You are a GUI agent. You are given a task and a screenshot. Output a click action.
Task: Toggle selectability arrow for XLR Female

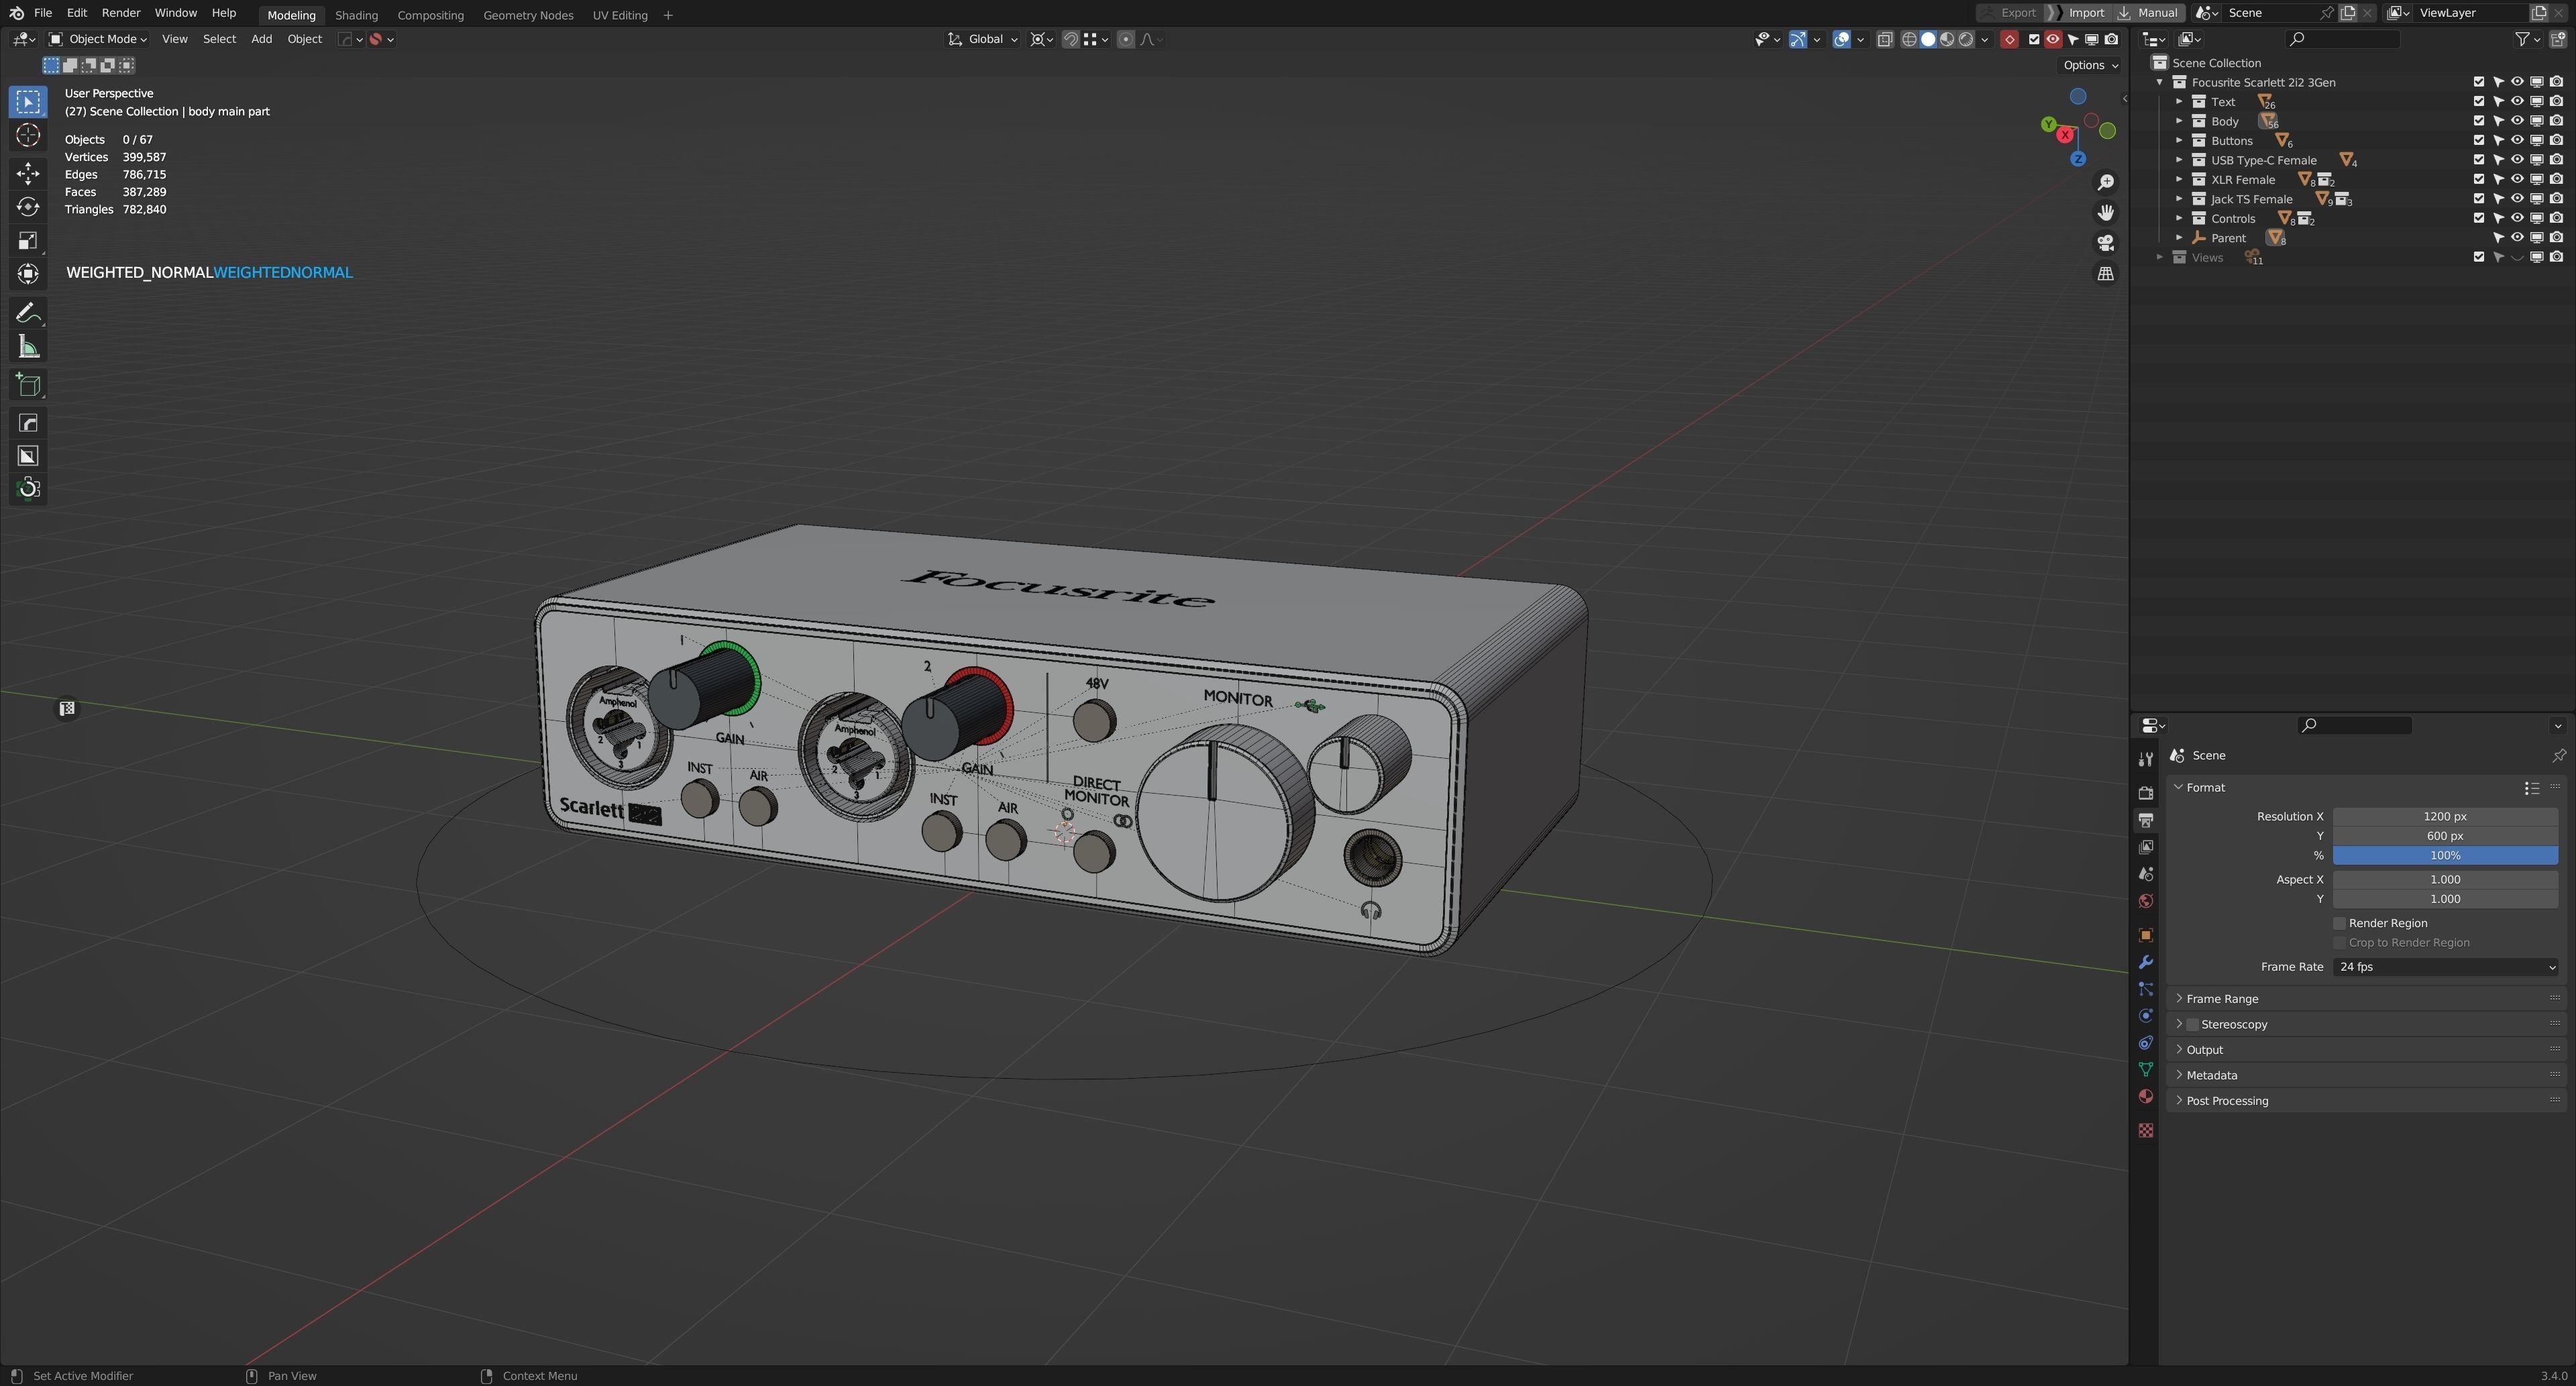[2497, 179]
